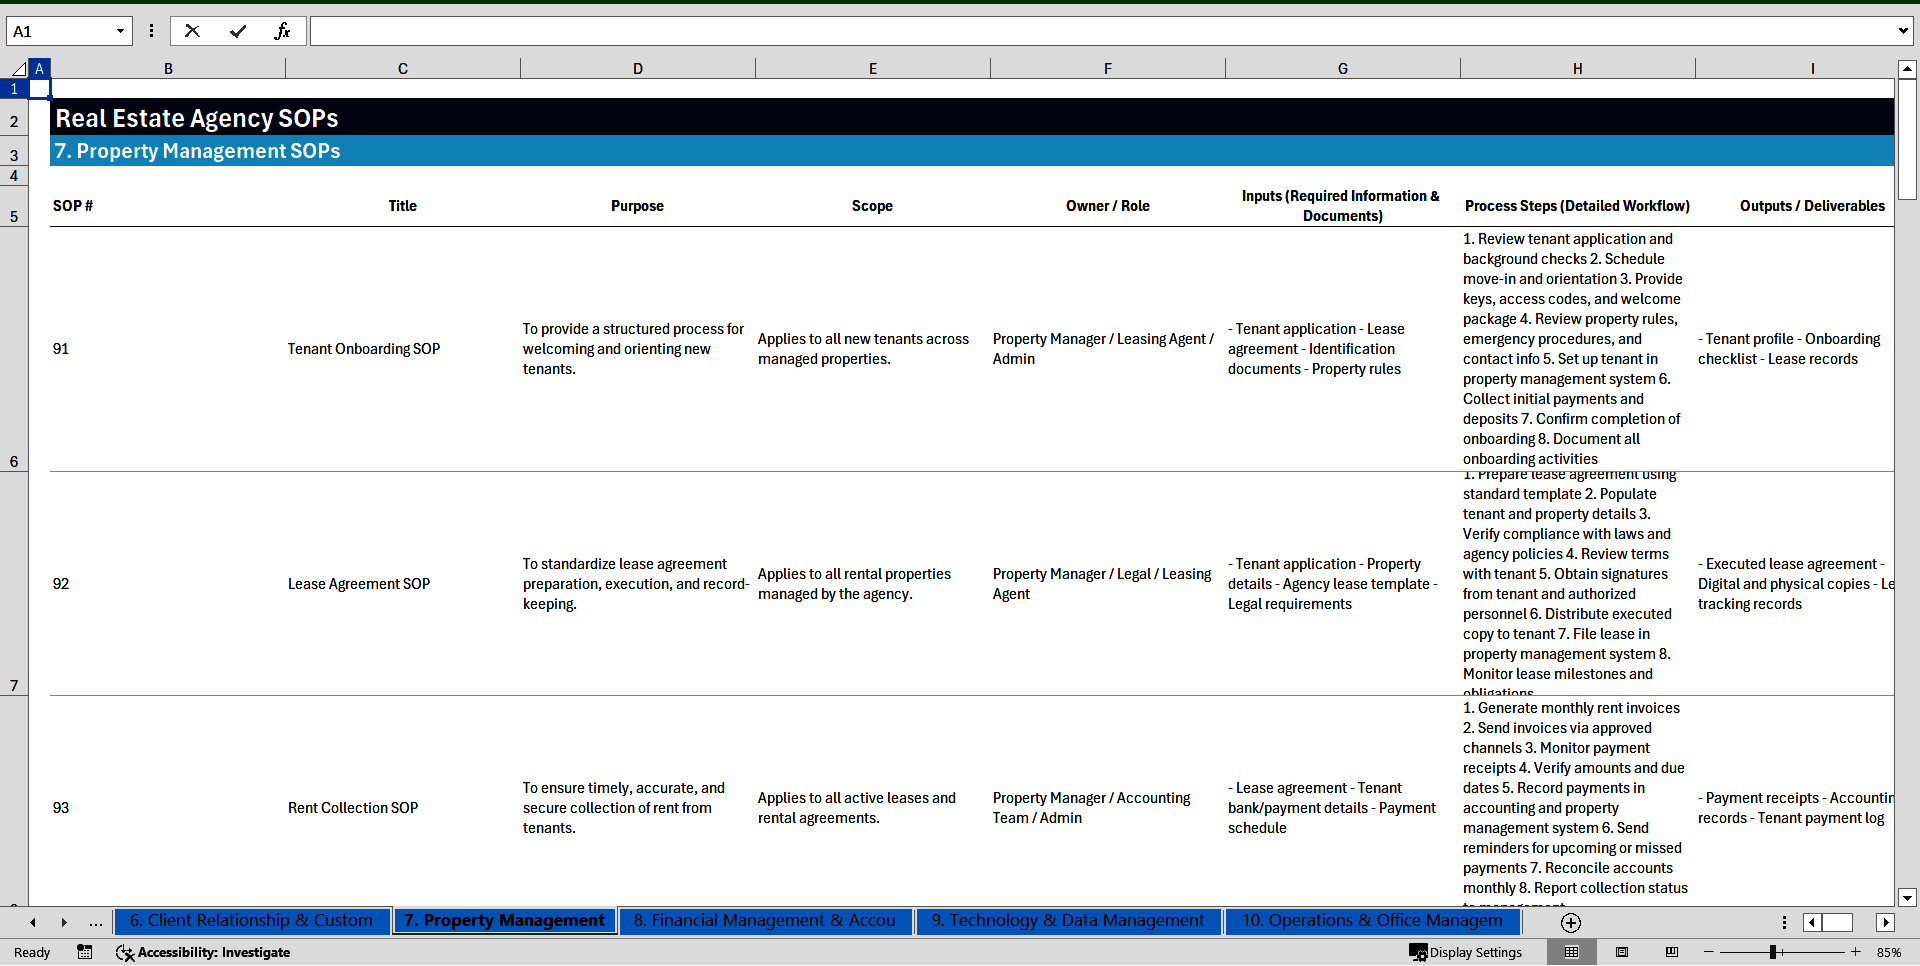This screenshot has height=966, width=1920.
Task: Open the 8. Financial Management sheet tab
Action: (x=764, y=920)
